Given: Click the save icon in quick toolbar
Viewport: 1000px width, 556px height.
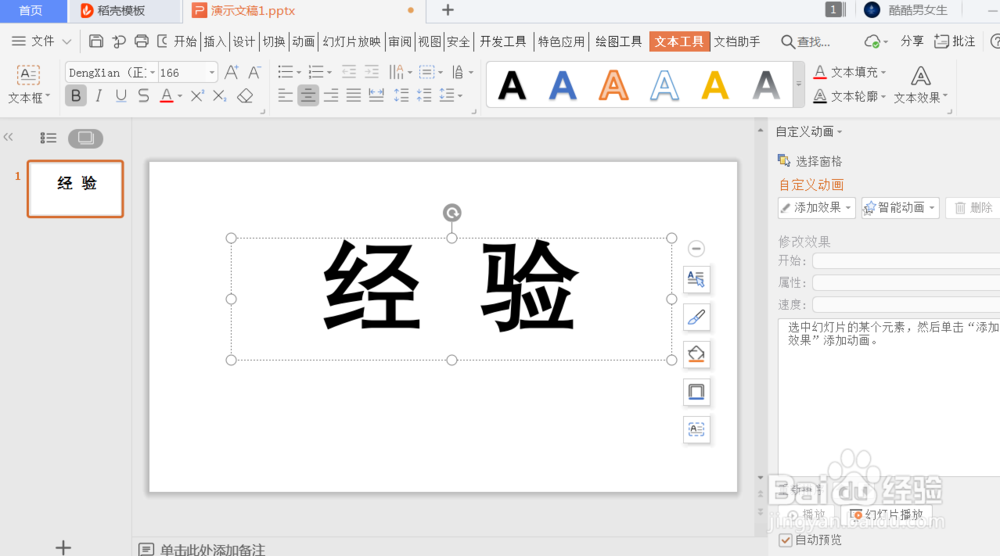Looking at the screenshot, I should coord(96,41).
